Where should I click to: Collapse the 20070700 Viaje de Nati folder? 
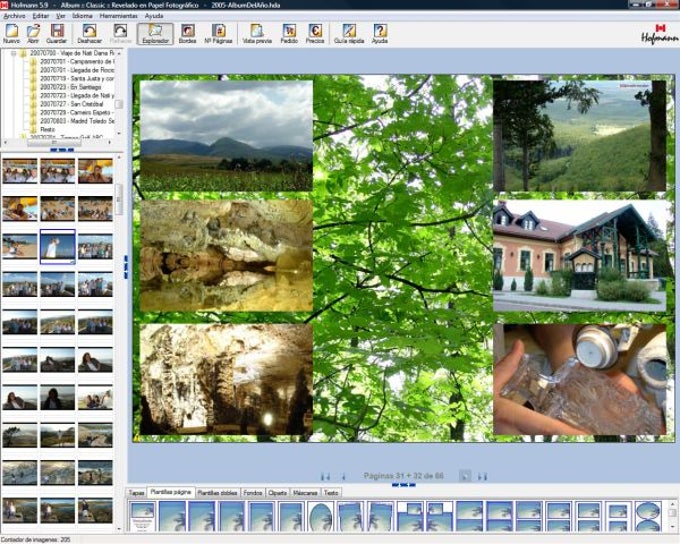(13, 53)
